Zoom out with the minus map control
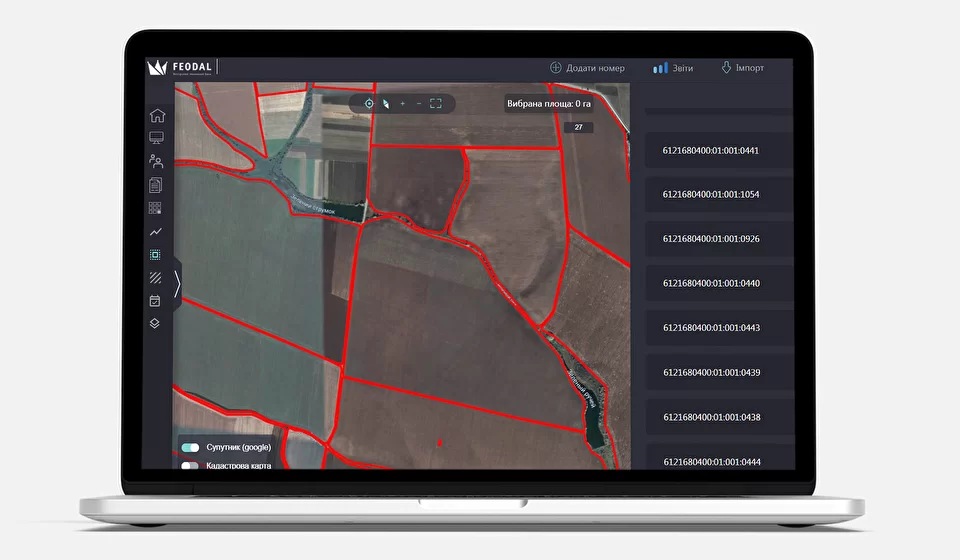Viewport: 960px width, 560px height. [x=418, y=103]
